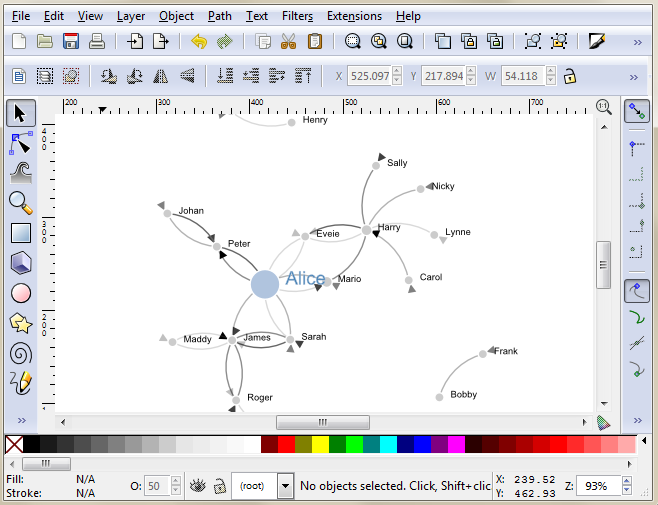This screenshot has height=505, width=658.
Task: Expand hidden tool controls items
Action: [x=634, y=77]
